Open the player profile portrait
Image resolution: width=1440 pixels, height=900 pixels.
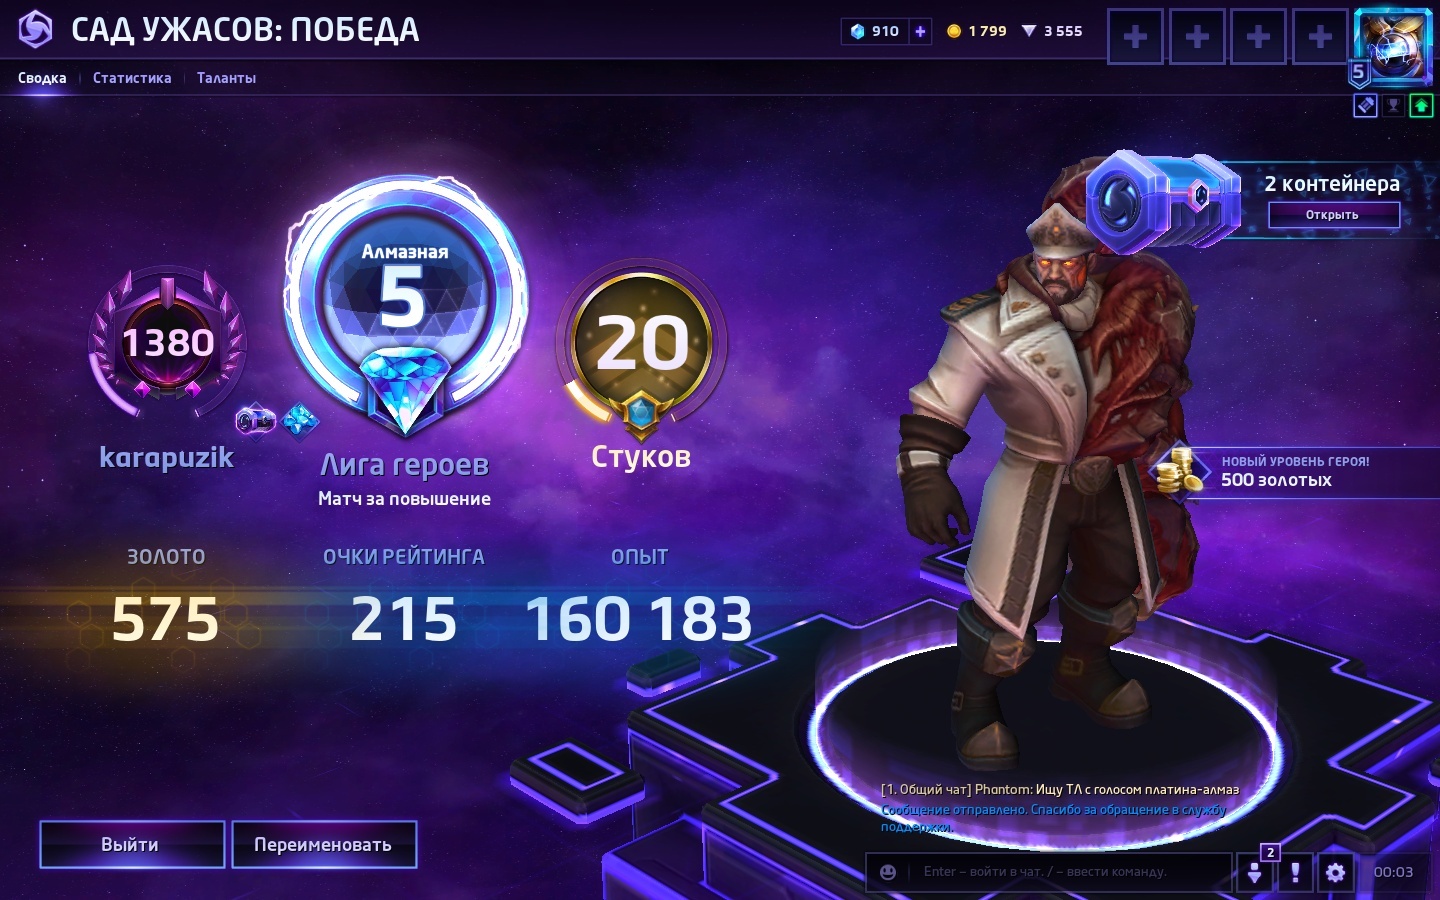[x=1393, y=47]
